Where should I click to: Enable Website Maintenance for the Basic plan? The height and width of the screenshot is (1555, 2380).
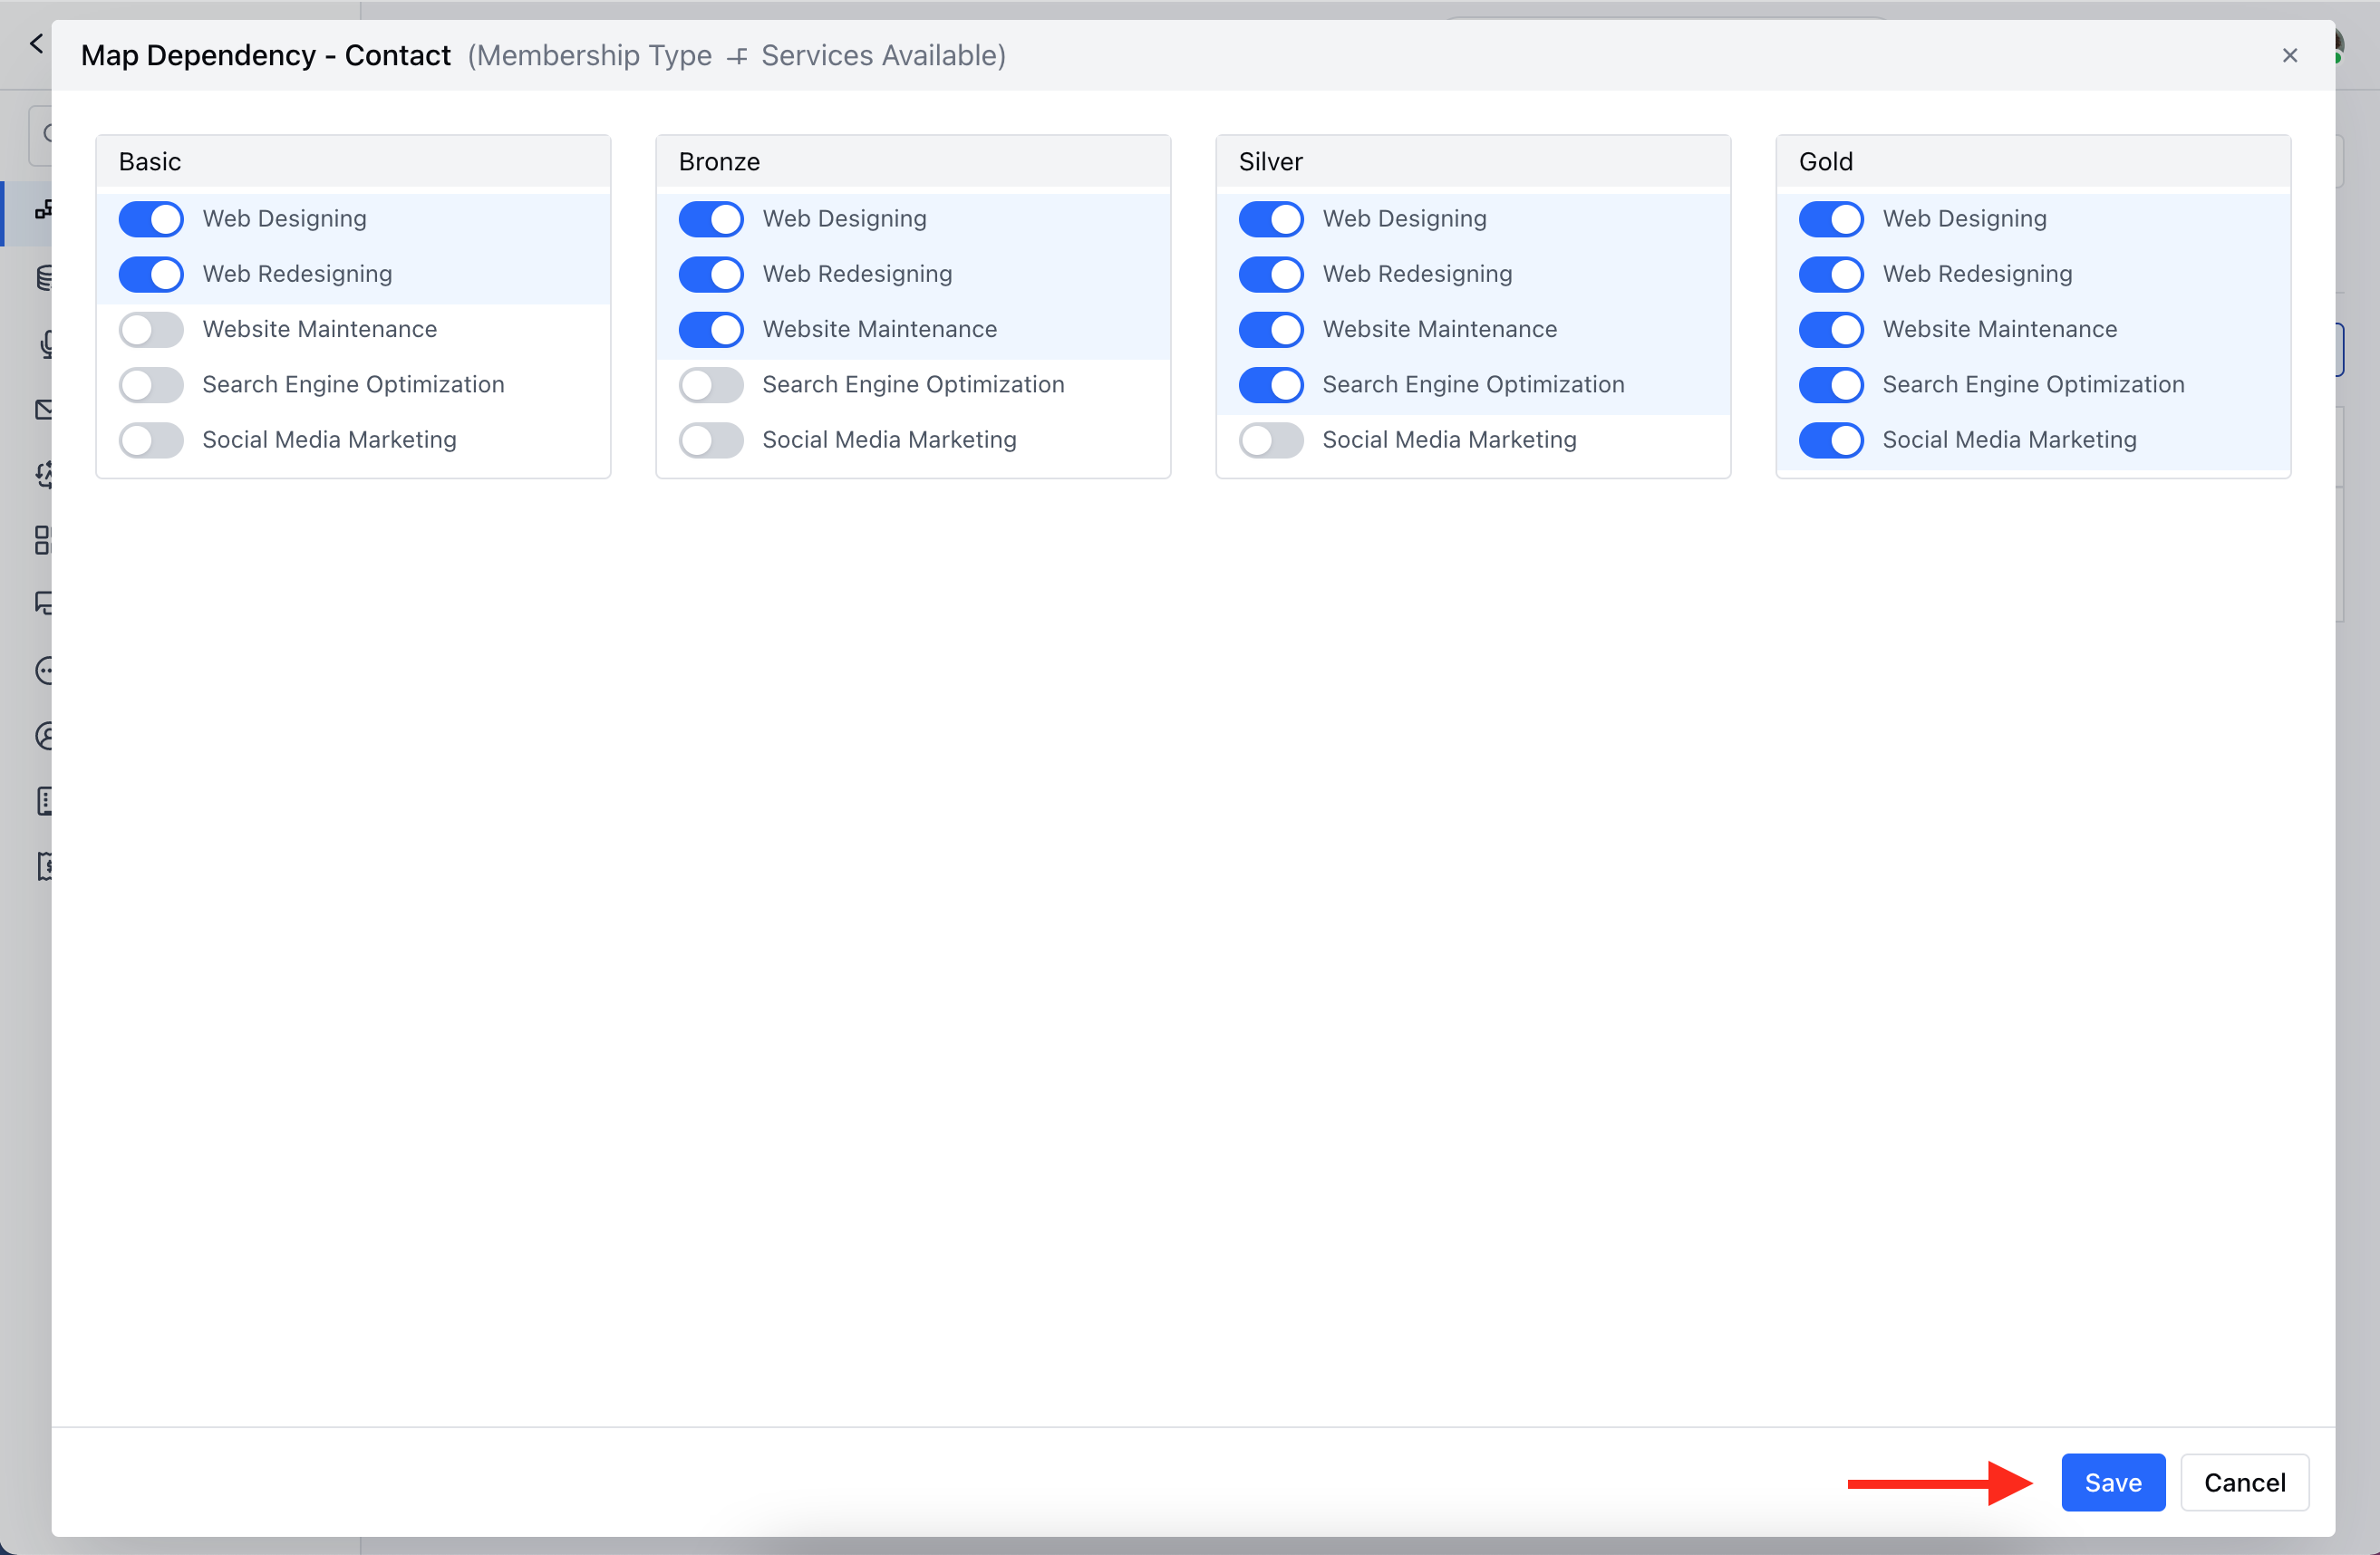coord(151,329)
